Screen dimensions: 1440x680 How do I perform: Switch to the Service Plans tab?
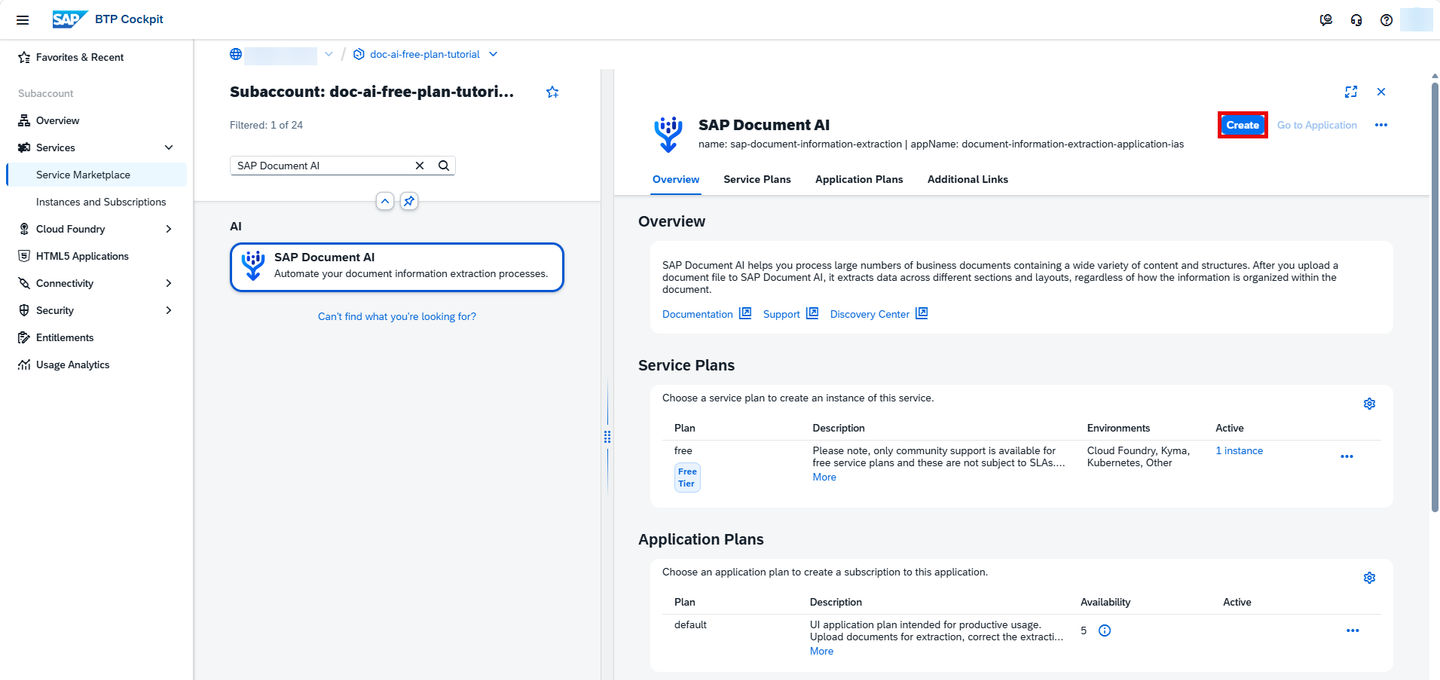[757, 179]
